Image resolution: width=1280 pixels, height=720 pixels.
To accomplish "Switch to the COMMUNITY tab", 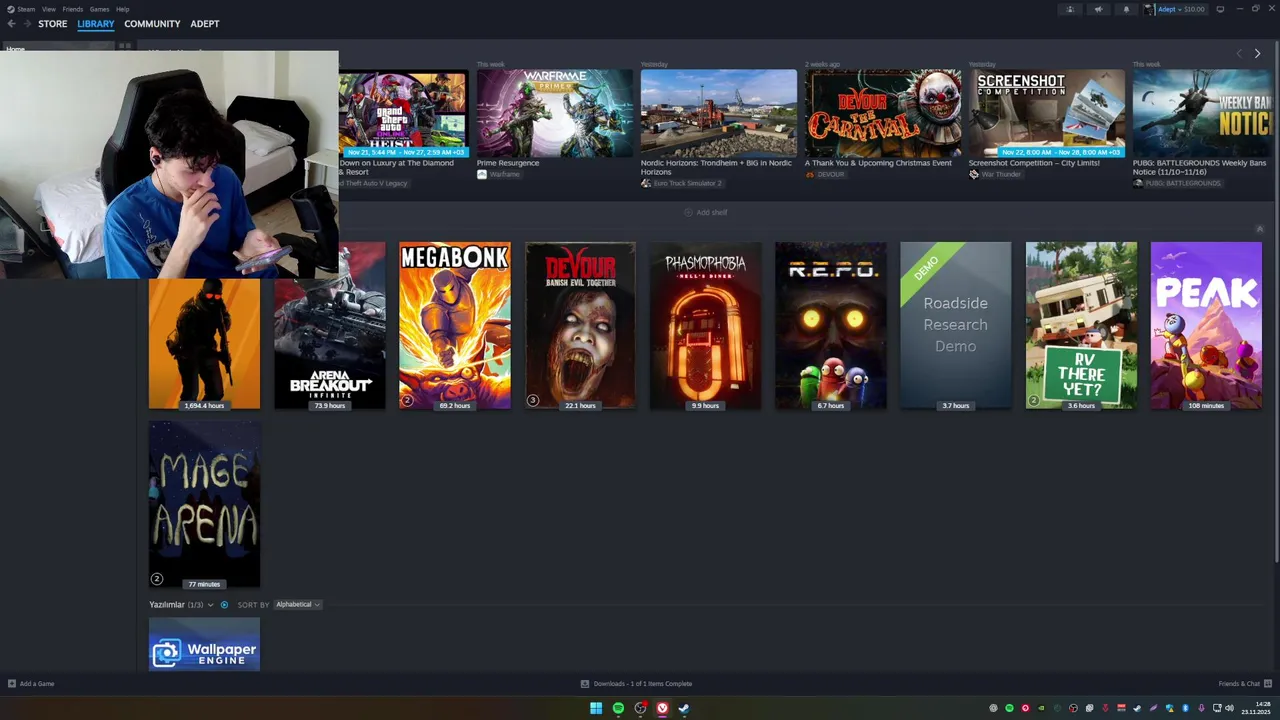I will pos(152,23).
